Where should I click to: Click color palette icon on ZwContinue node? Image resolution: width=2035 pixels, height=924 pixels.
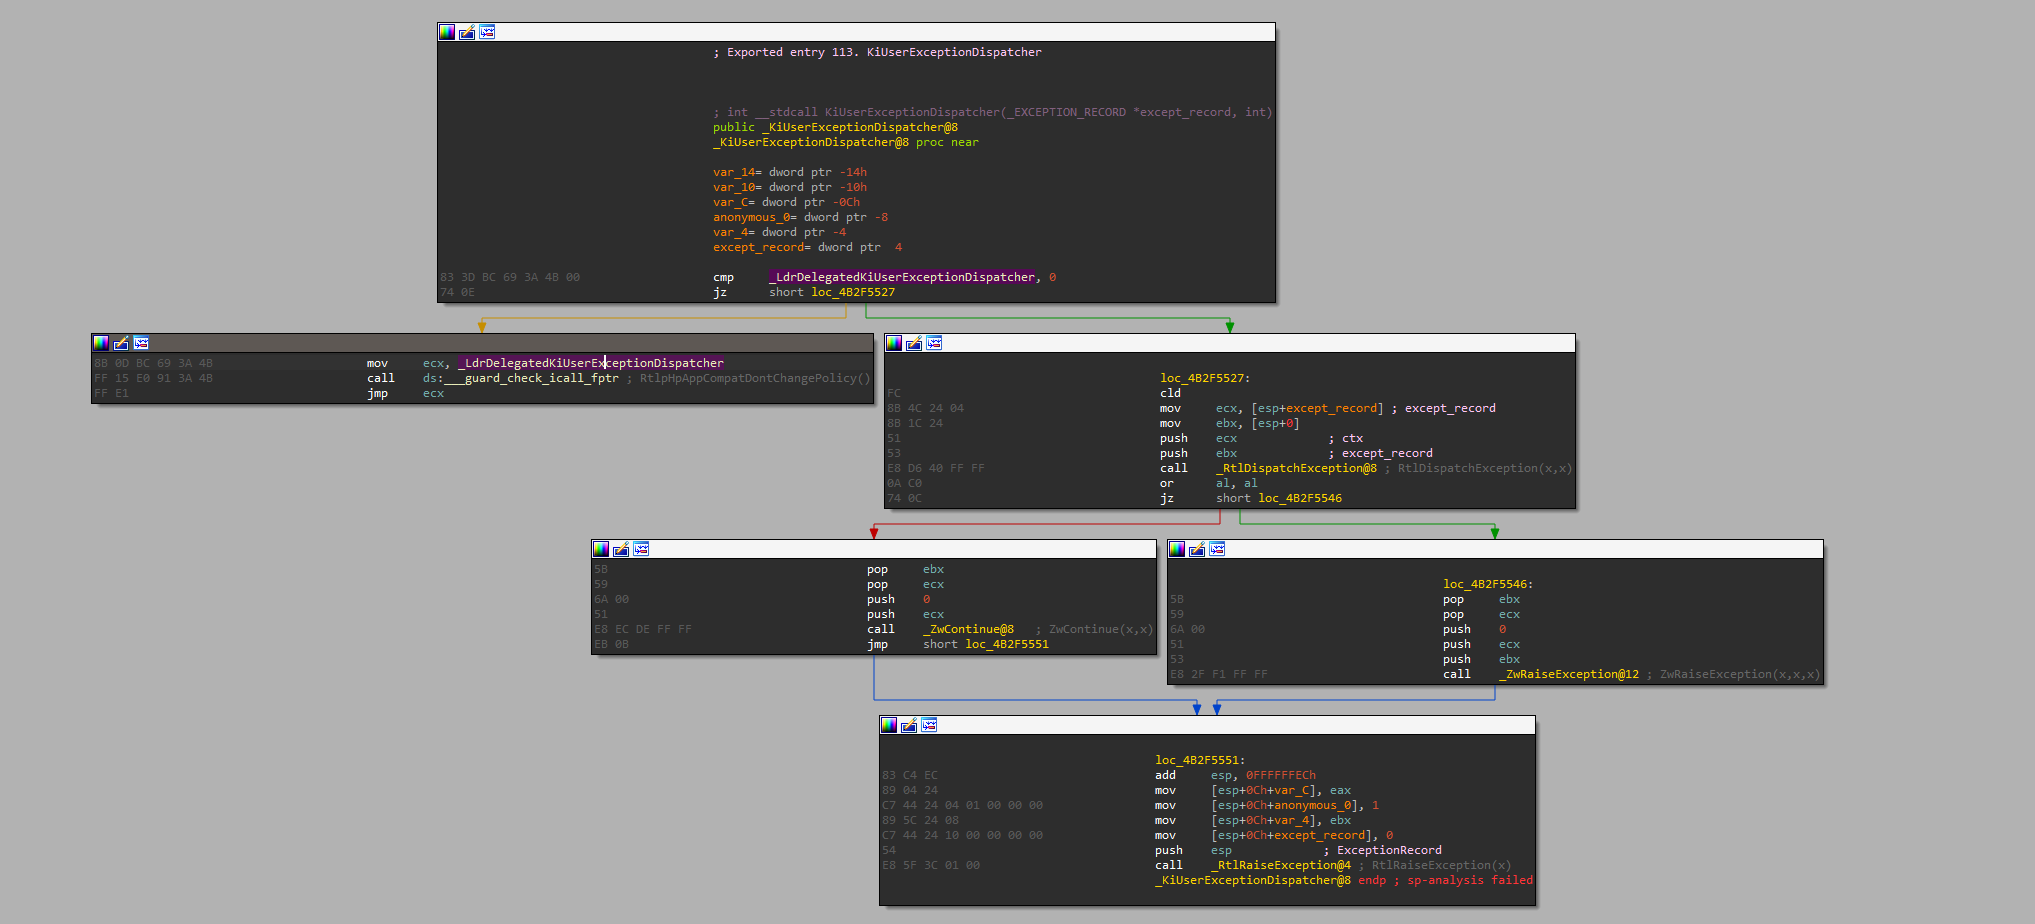click(x=601, y=549)
